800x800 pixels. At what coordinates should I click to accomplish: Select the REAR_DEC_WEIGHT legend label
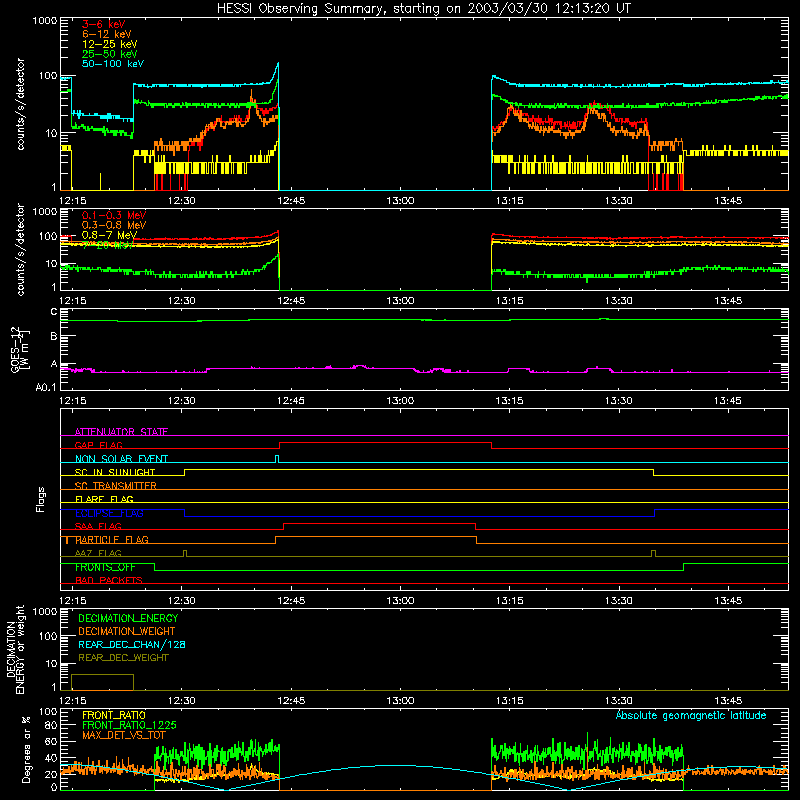coord(123,658)
